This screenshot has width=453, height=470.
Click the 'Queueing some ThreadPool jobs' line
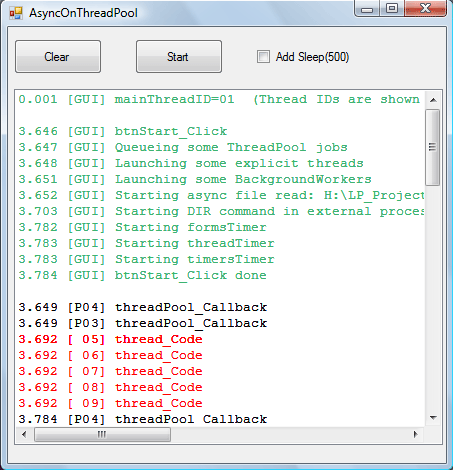(x=183, y=147)
